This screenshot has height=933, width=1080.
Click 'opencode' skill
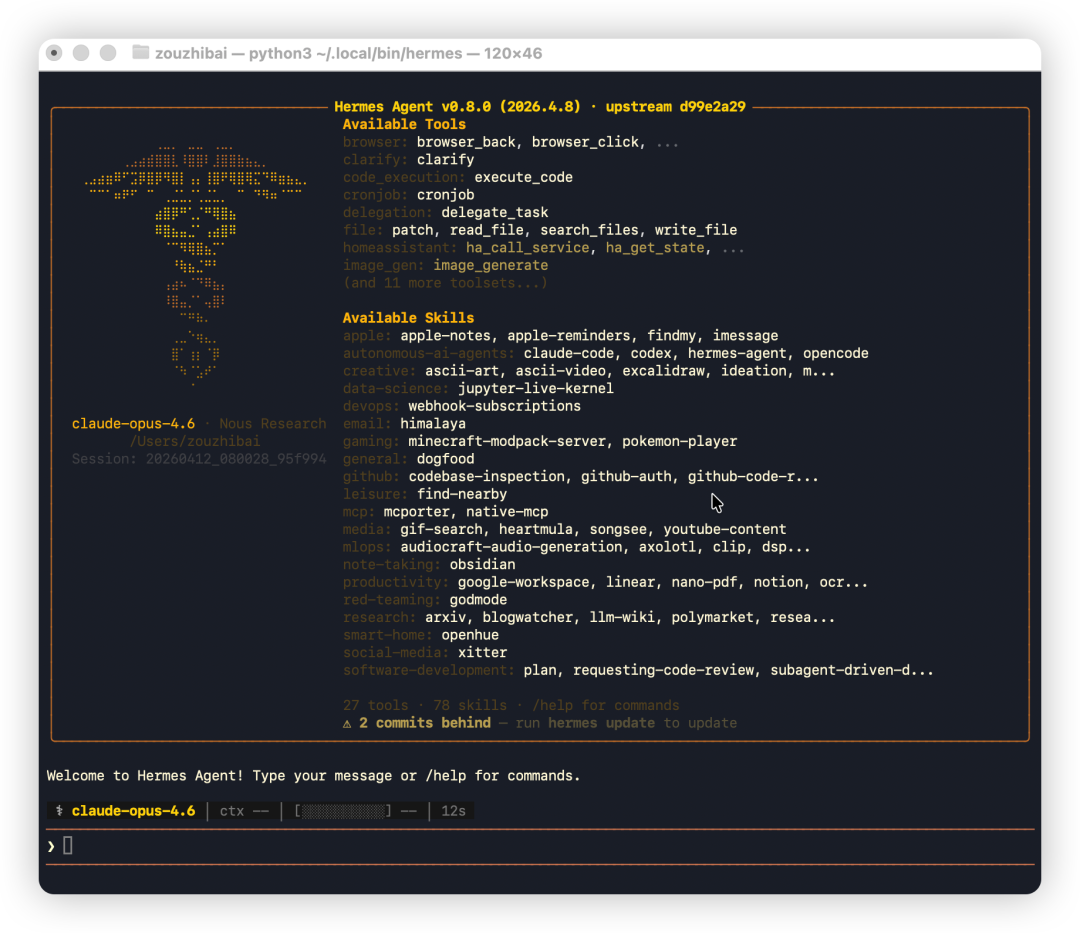835,353
